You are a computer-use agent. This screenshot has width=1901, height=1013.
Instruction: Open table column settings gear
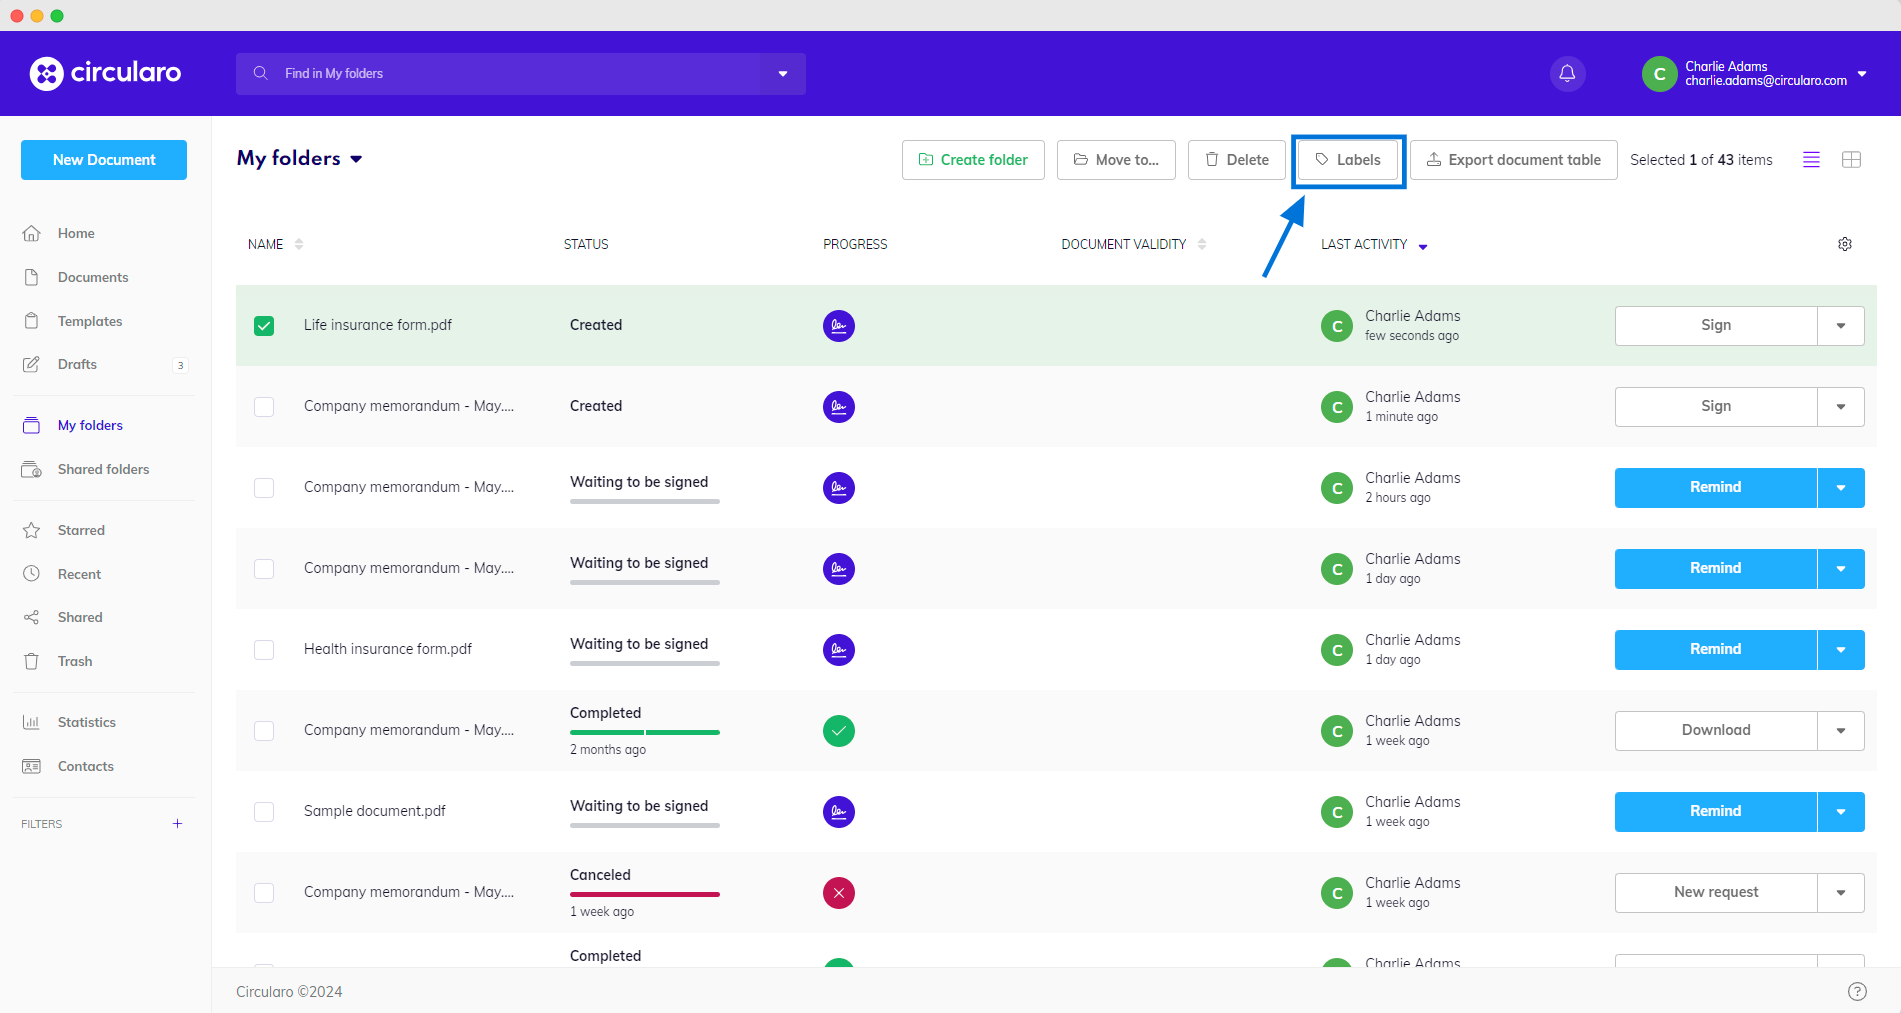[x=1845, y=244]
